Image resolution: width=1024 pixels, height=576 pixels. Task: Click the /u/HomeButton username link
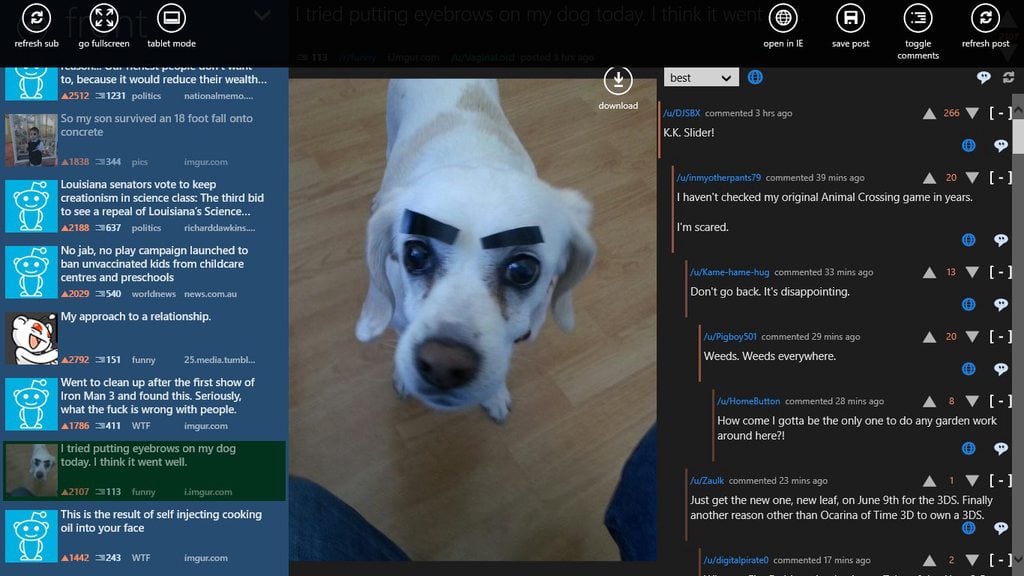coord(749,401)
